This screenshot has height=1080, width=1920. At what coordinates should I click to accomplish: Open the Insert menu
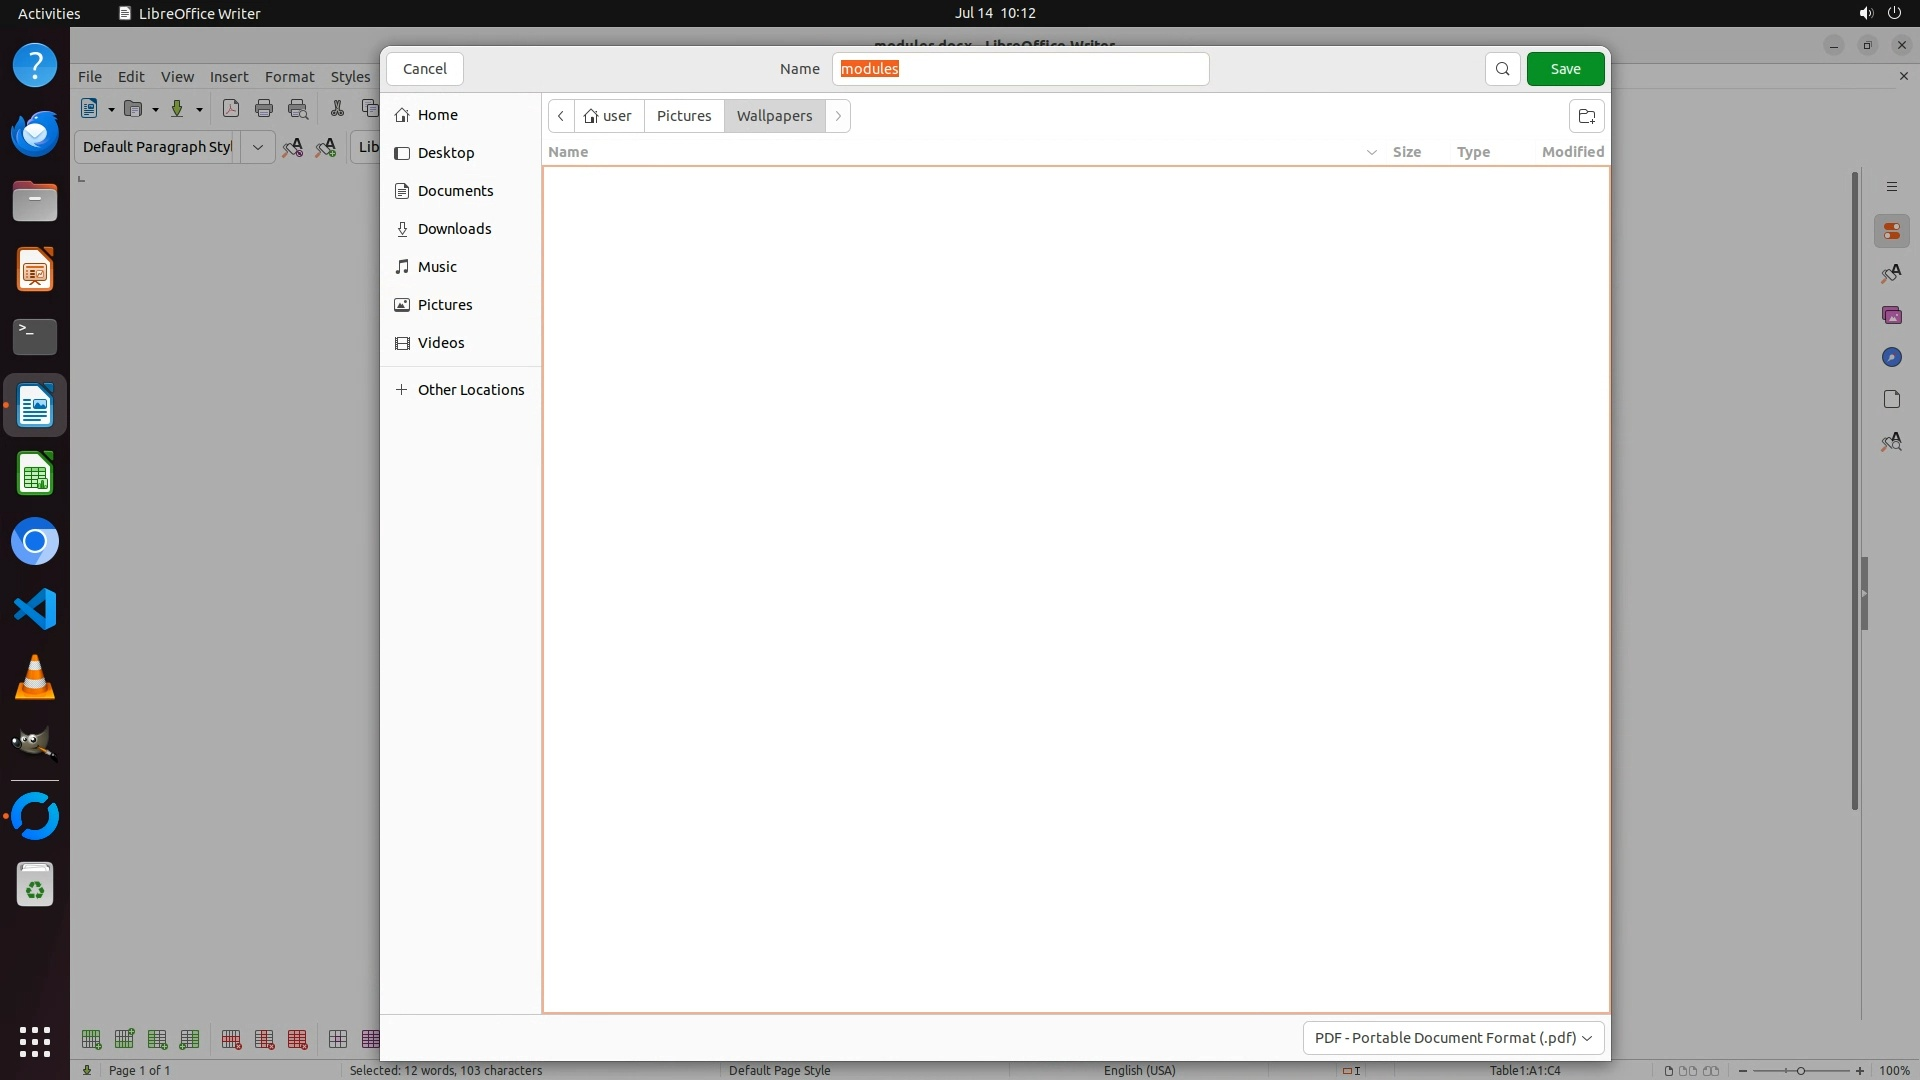(229, 77)
